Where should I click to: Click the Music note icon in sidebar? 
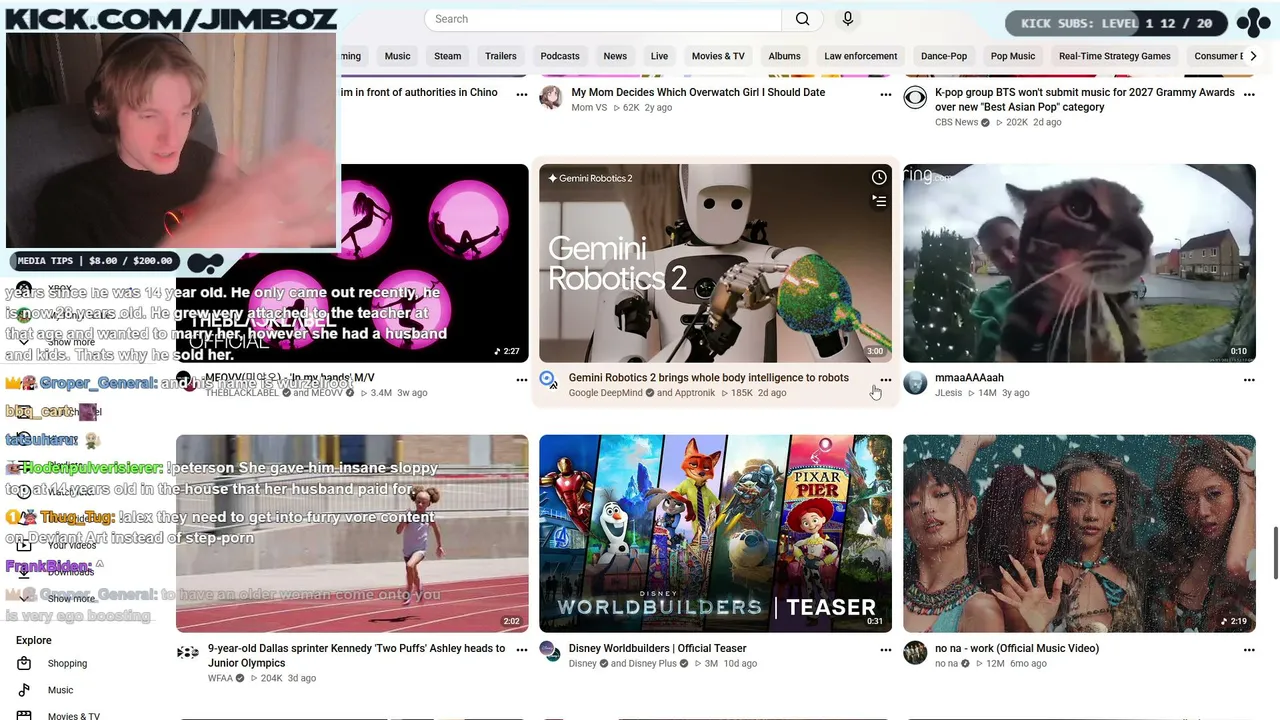point(24,690)
